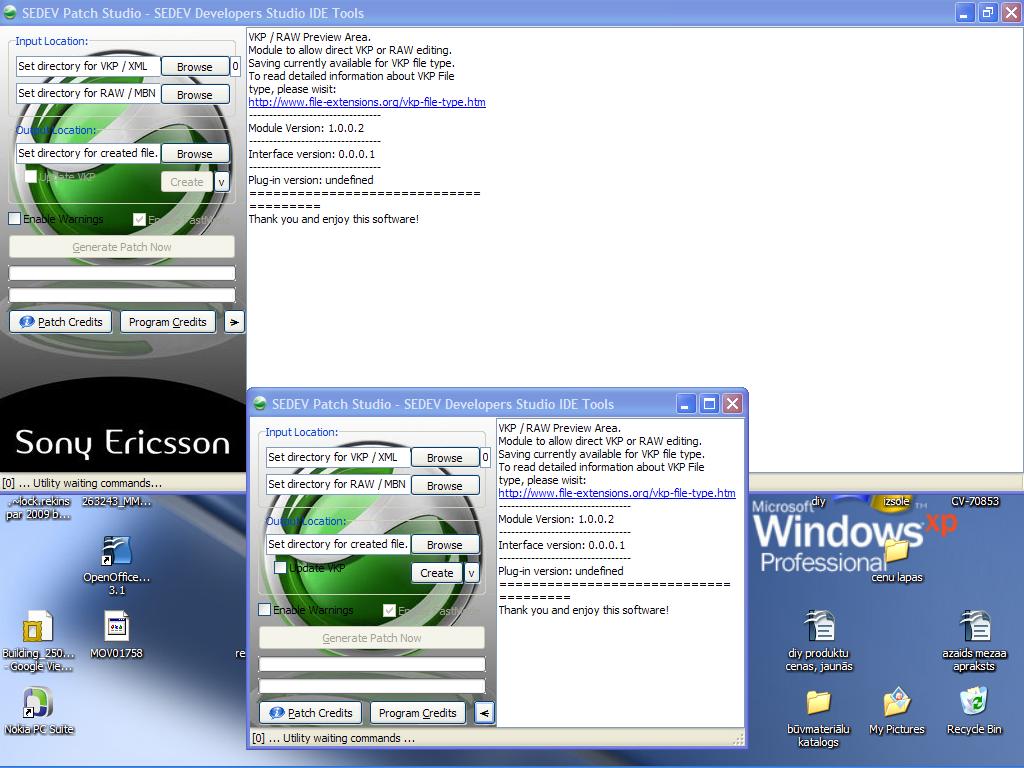Select the azaids mezaa apraksts document icon
Screen dimensions: 1024x768
click(974, 626)
